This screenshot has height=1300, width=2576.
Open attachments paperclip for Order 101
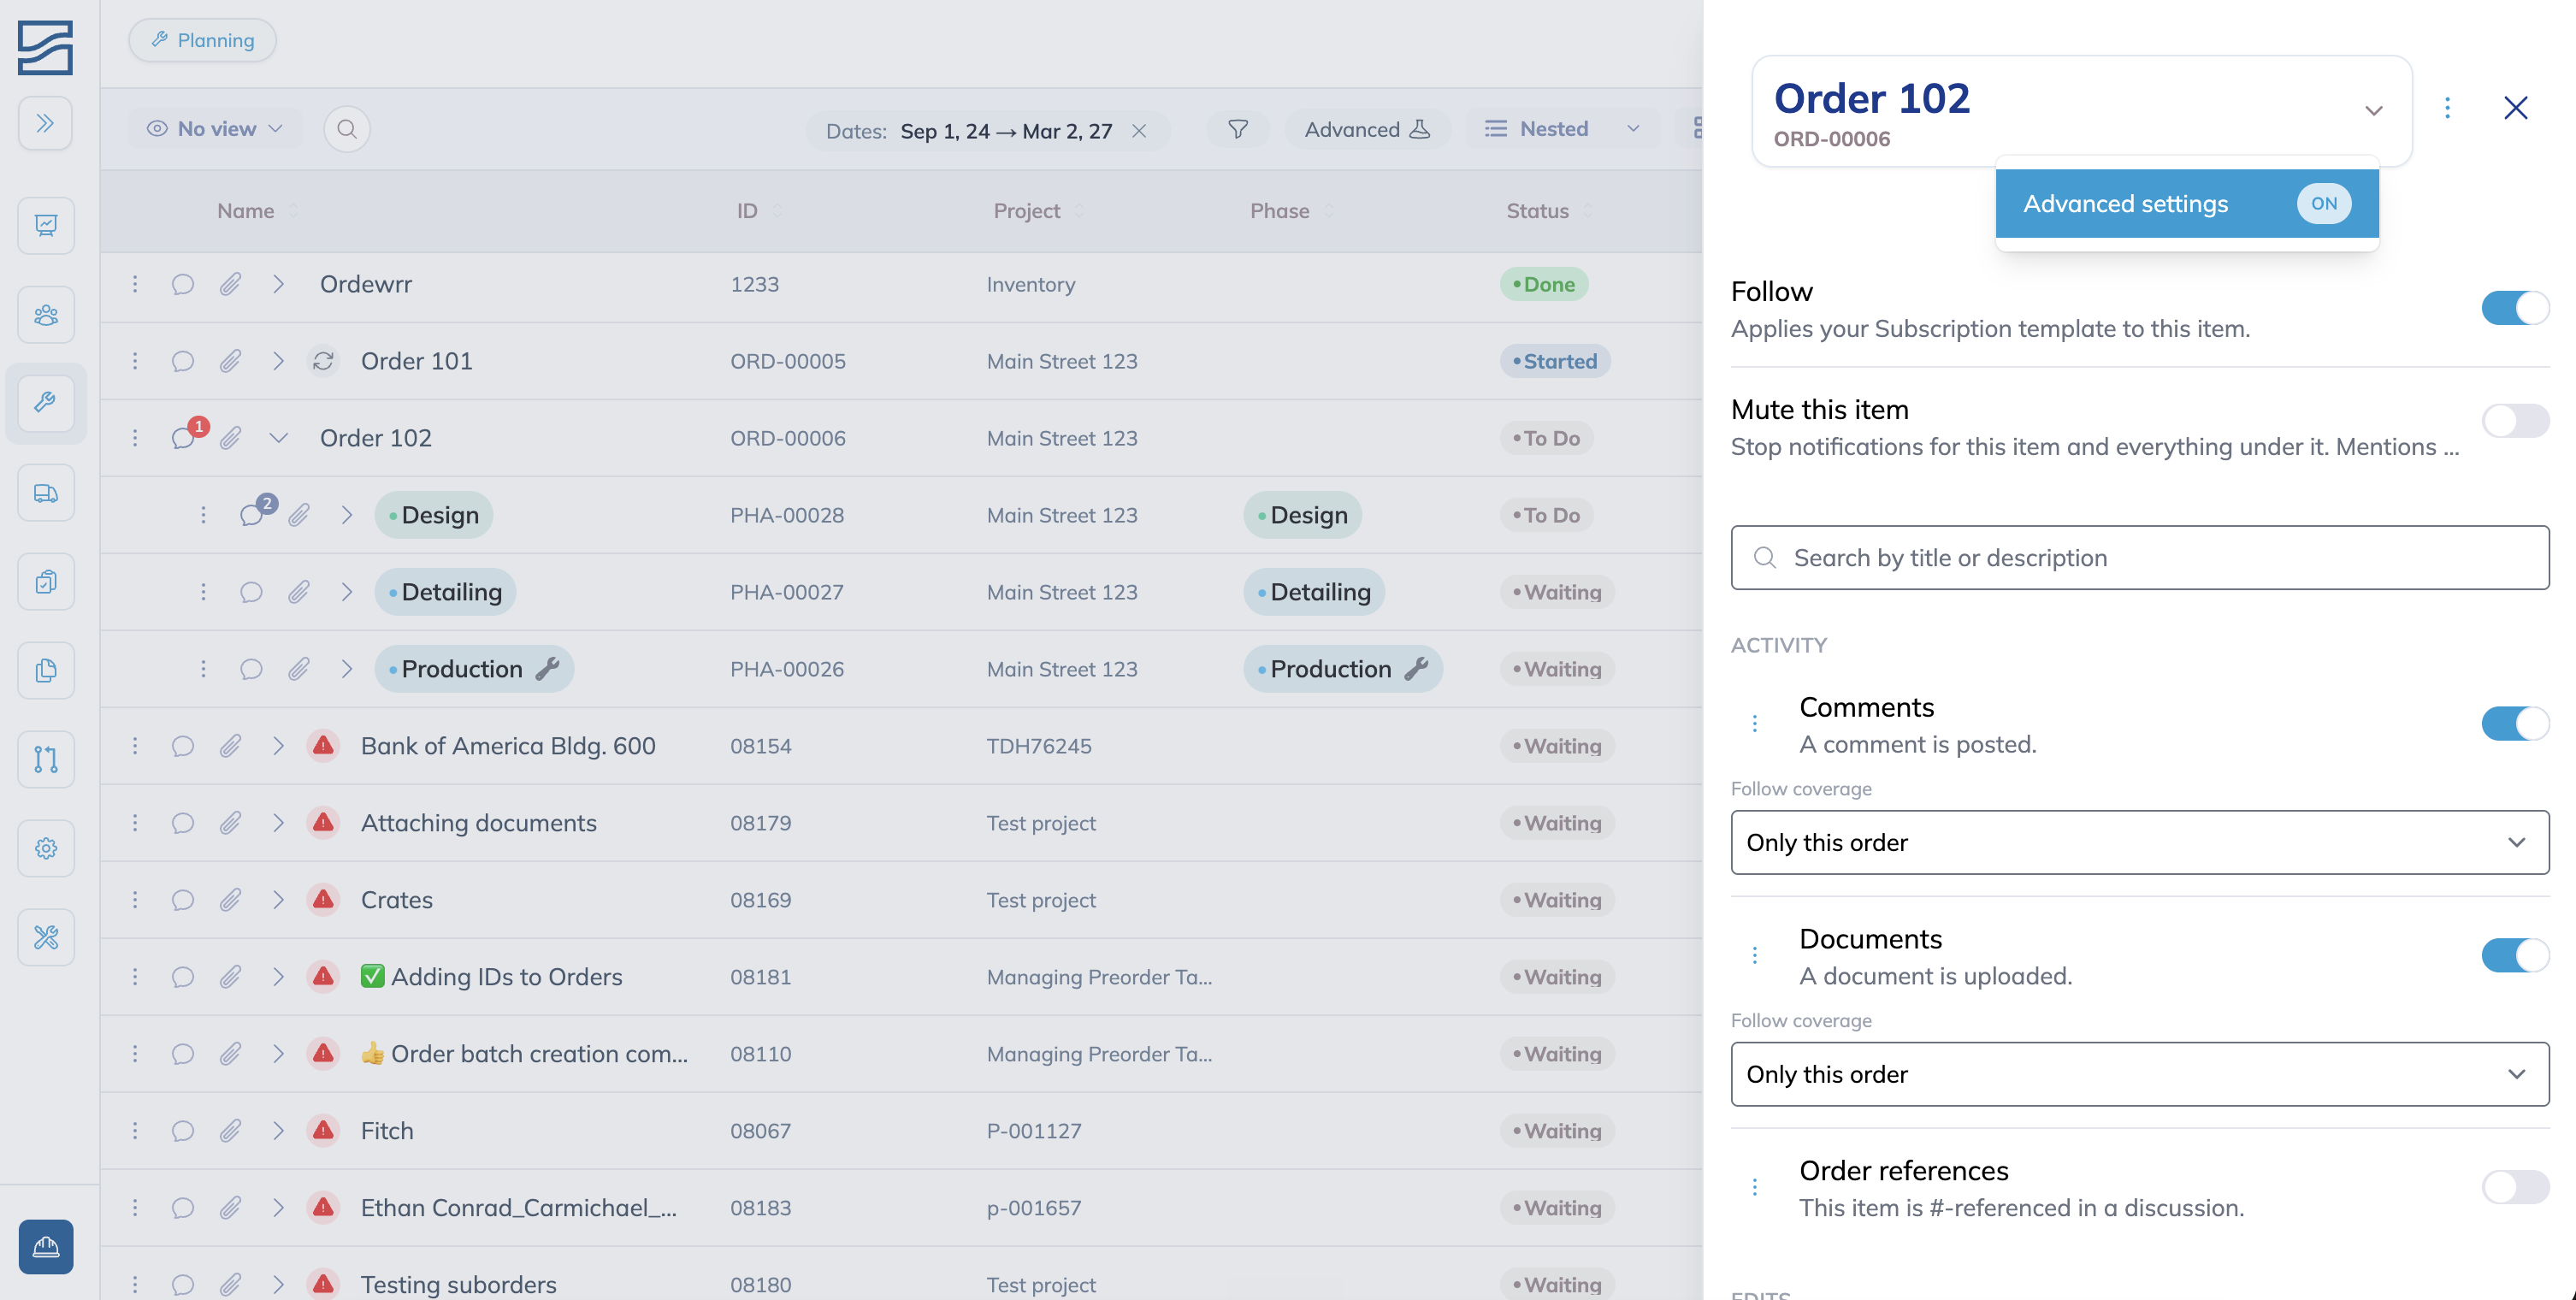pos(231,361)
